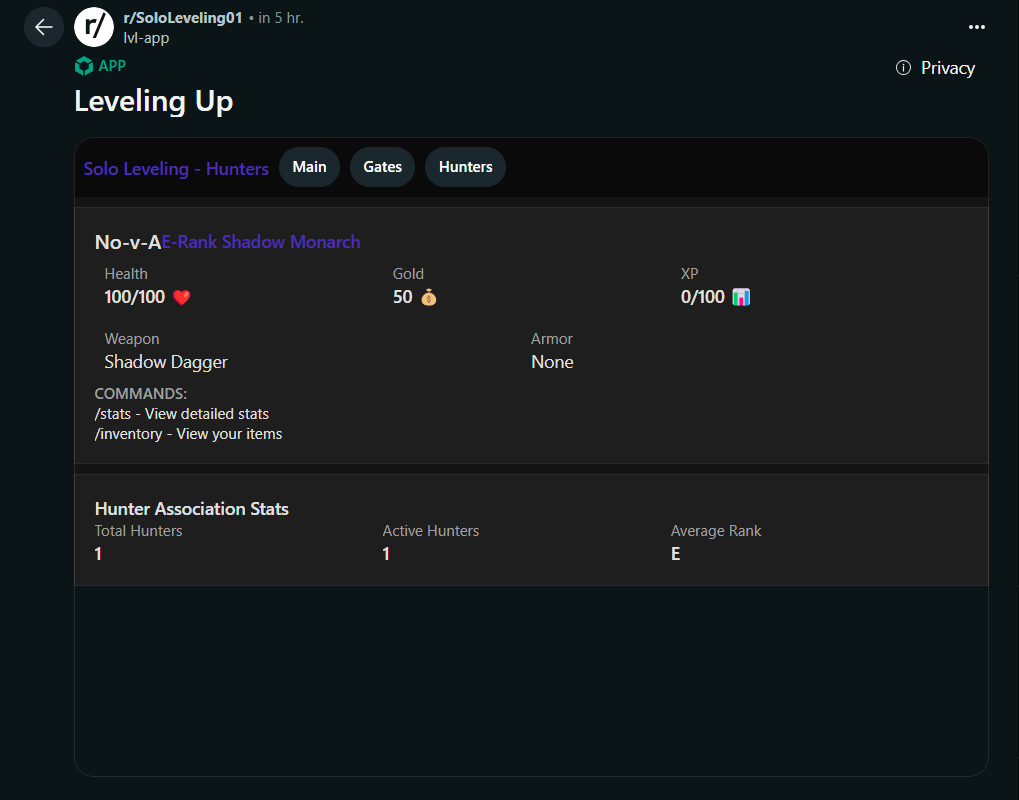Click the gold value 50

click(x=403, y=297)
